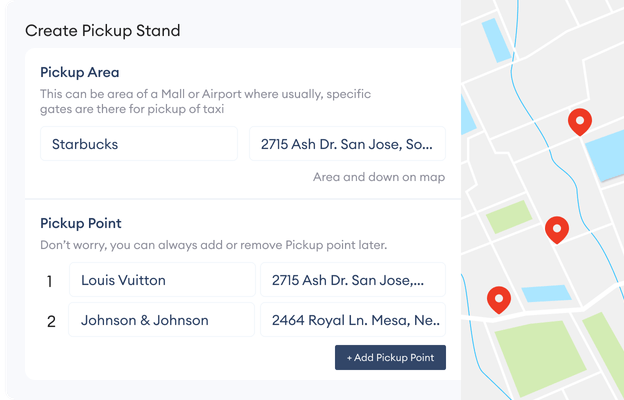Image resolution: width=624 pixels, height=400 pixels.
Task: Click the Pickup Point section heading
Action: tap(81, 223)
